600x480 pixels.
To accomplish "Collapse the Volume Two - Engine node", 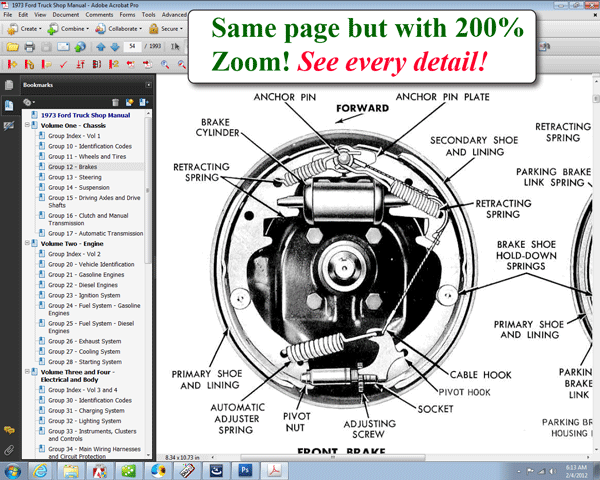I will pyautogui.click(x=27, y=243).
